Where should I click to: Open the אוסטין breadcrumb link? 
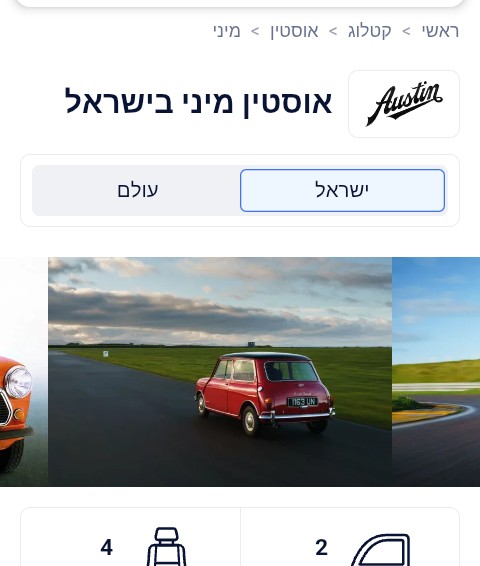coord(294,31)
